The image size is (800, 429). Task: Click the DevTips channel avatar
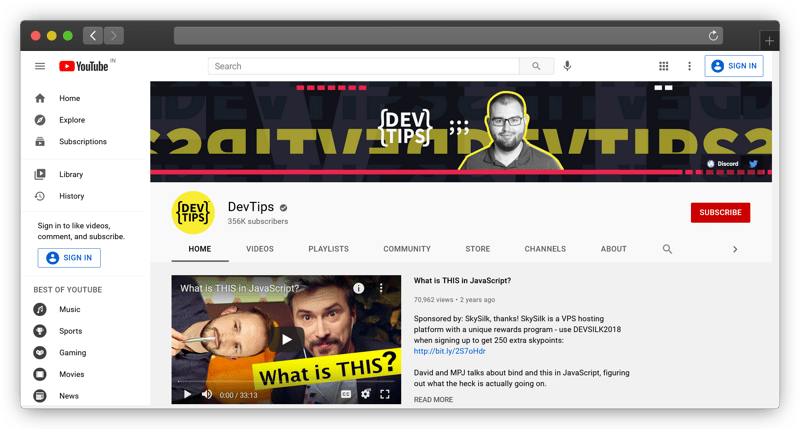pyautogui.click(x=193, y=212)
